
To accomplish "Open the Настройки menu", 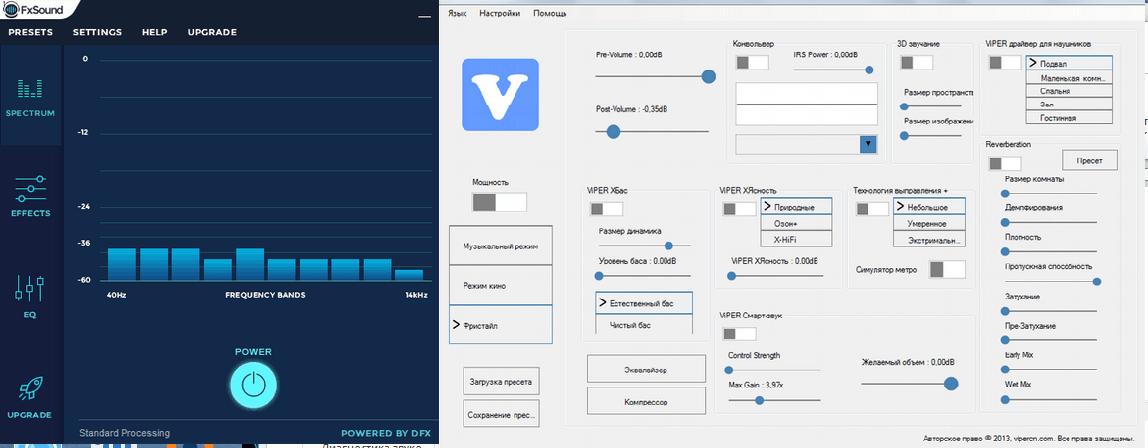I will point(499,14).
